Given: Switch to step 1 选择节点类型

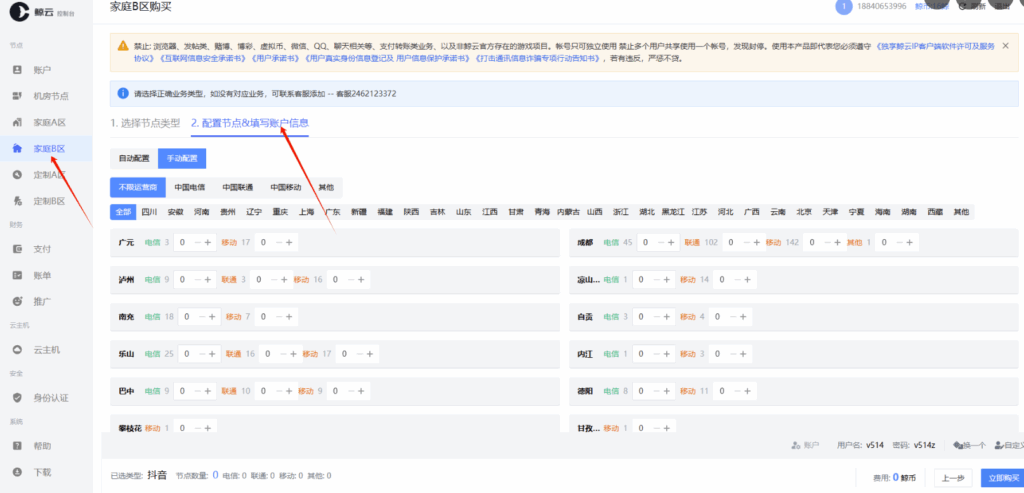Looking at the screenshot, I should [145, 123].
